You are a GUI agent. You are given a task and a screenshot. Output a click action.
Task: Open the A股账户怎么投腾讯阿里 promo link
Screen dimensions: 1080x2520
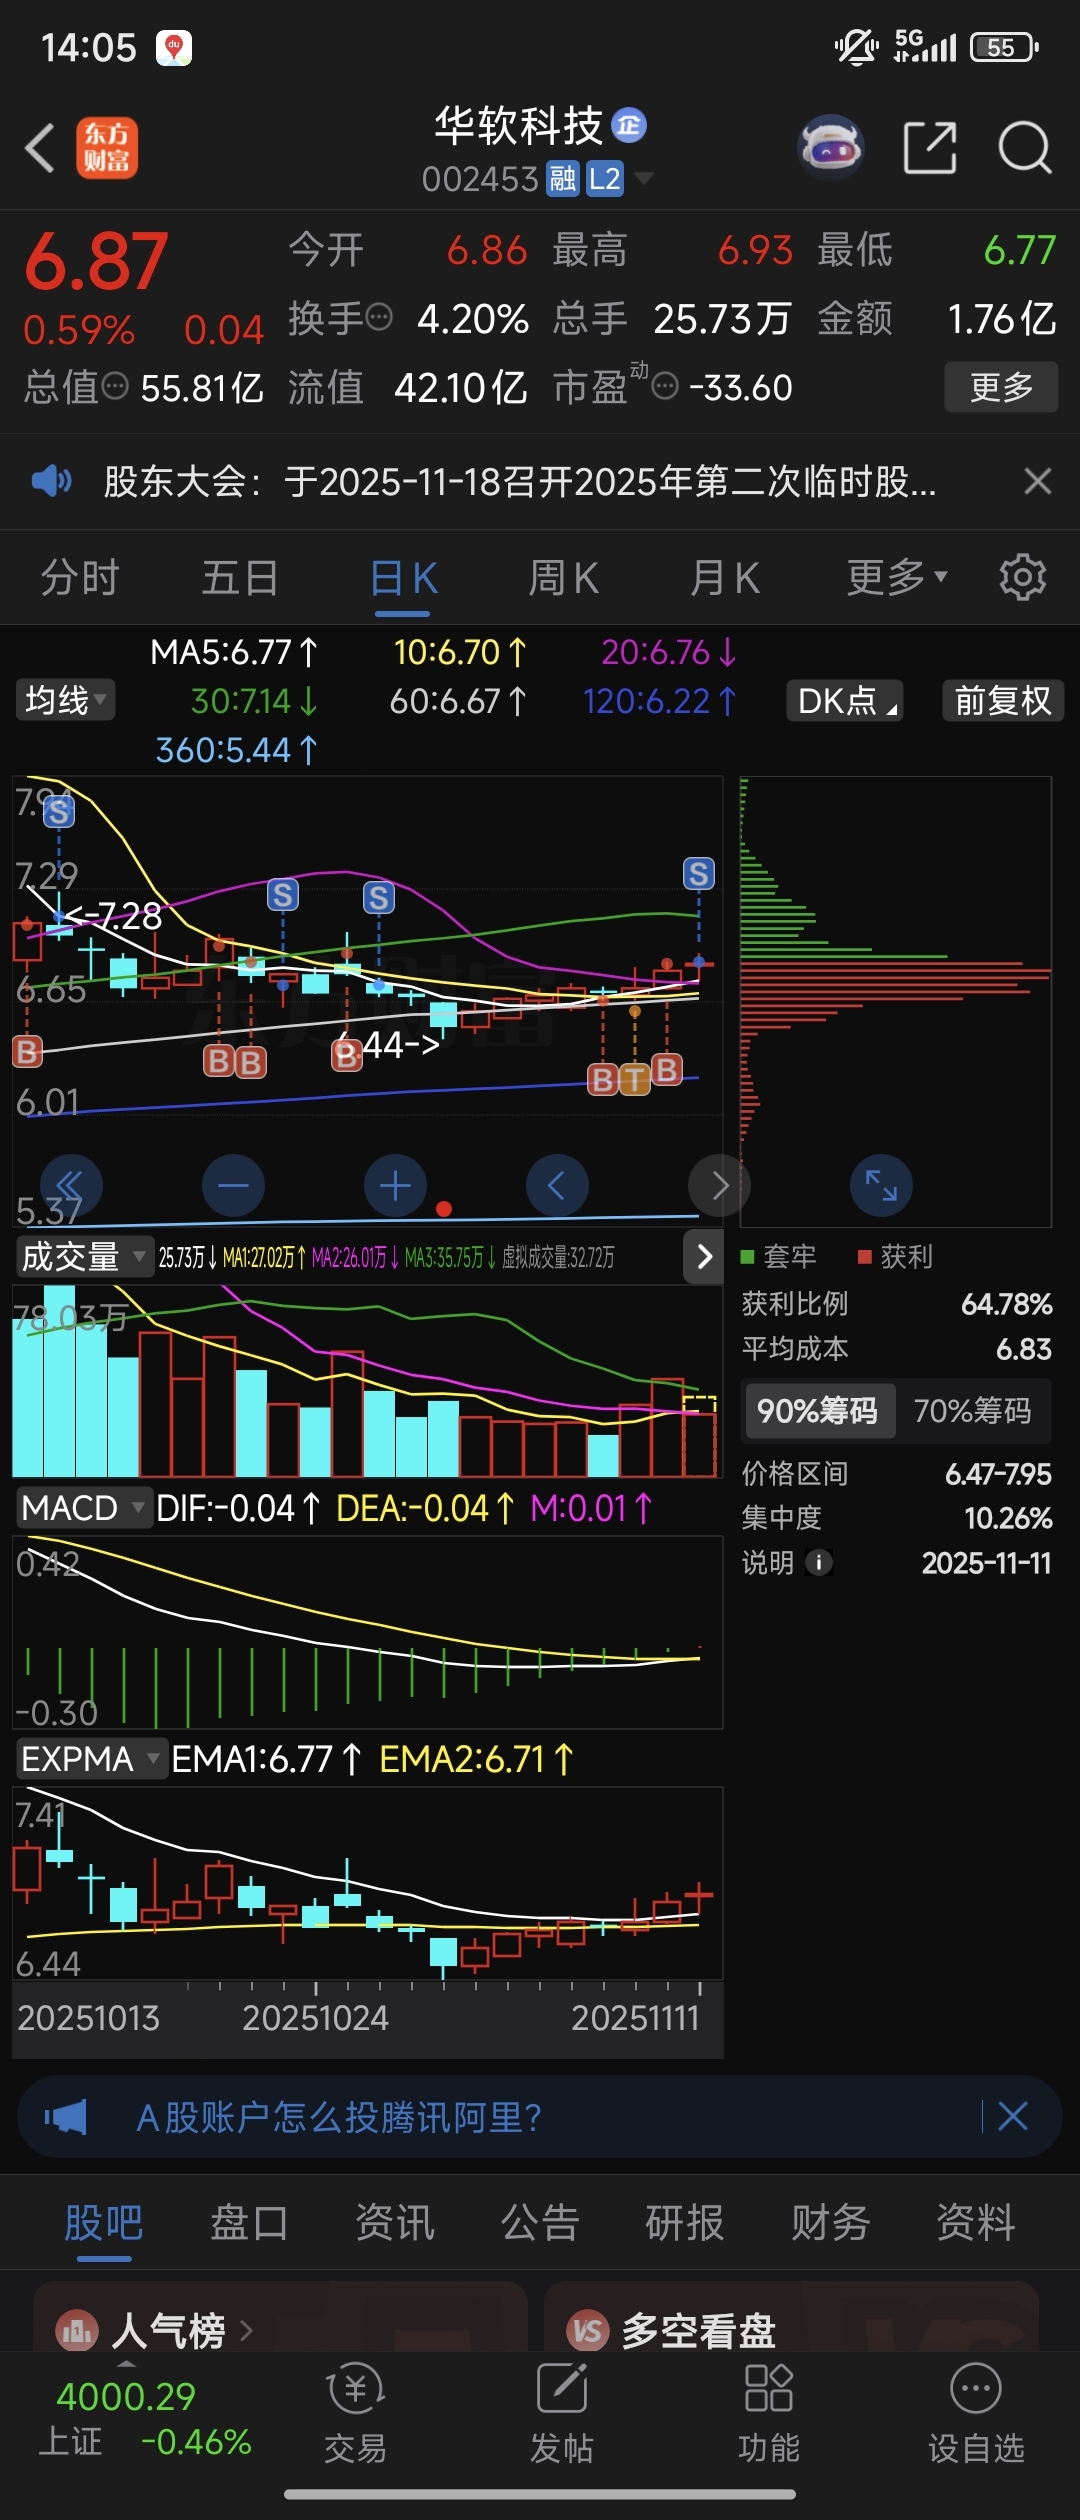click(x=339, y=2117)
